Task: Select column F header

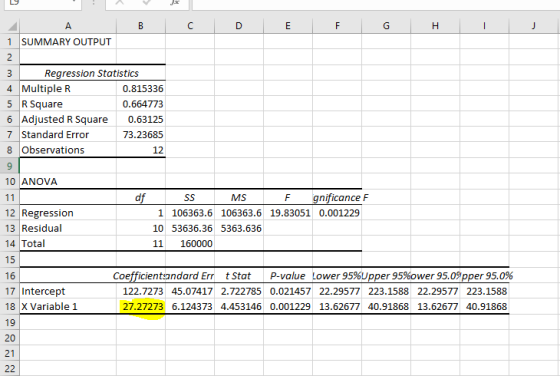Action: click(337, 26)
